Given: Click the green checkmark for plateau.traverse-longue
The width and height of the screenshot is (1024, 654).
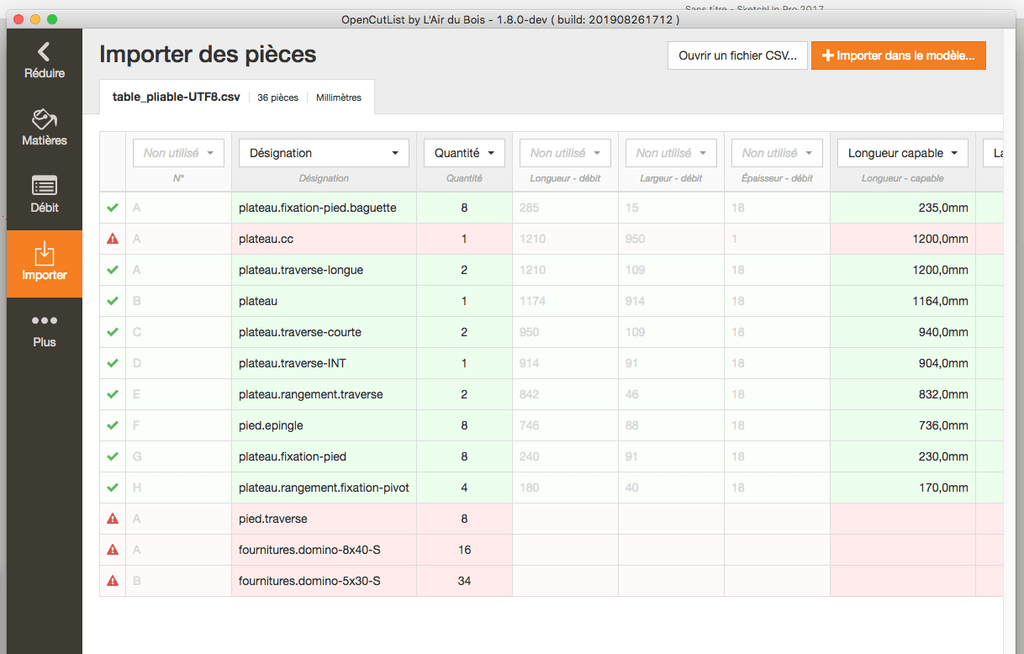Looking at the screenshot, I should [x=112, y=270].
